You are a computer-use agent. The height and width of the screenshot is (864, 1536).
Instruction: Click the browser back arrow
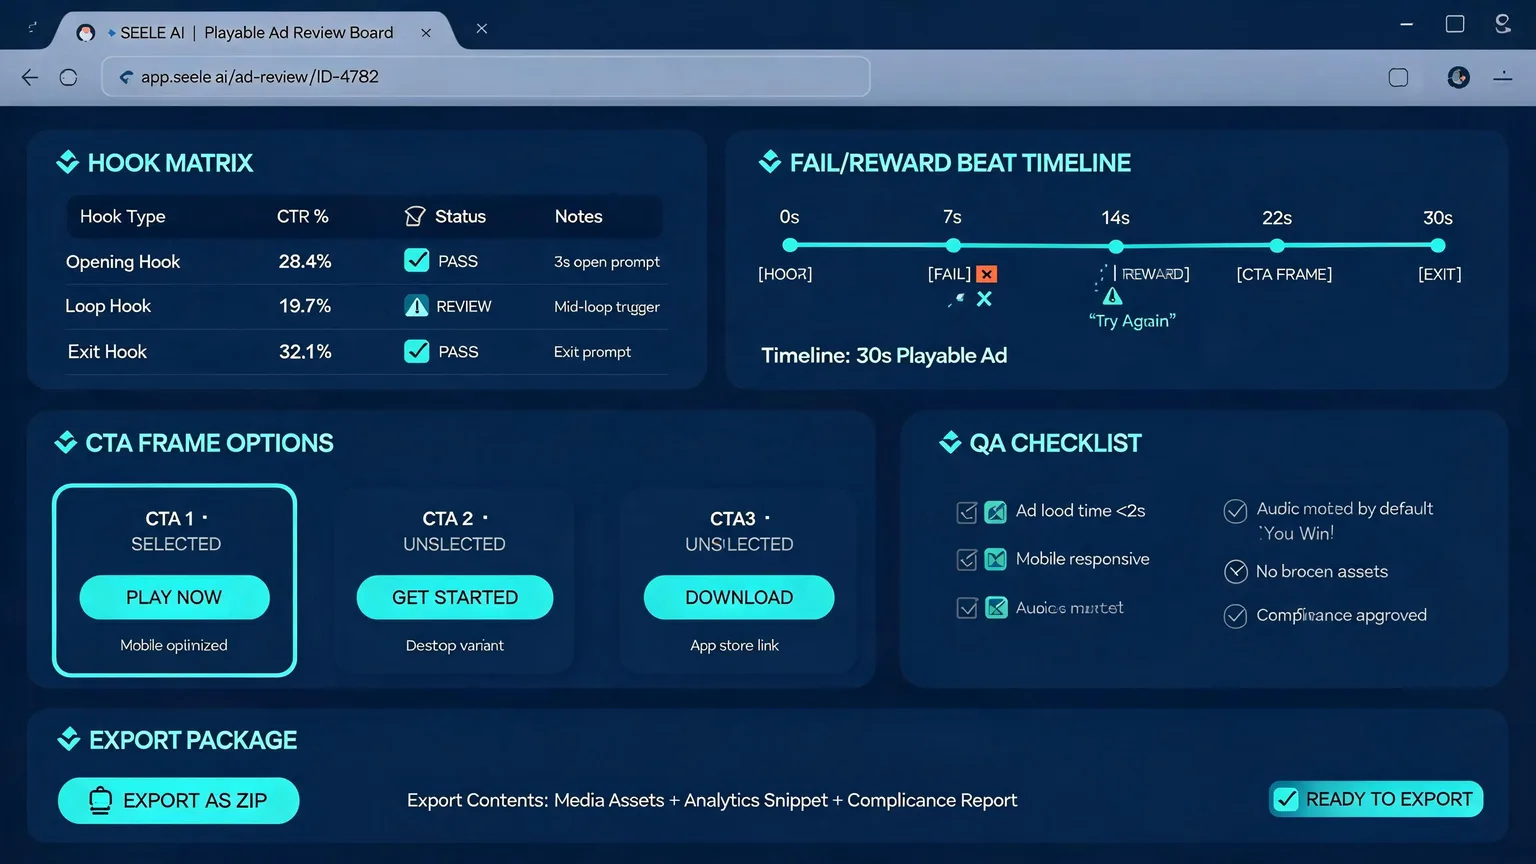30,77
